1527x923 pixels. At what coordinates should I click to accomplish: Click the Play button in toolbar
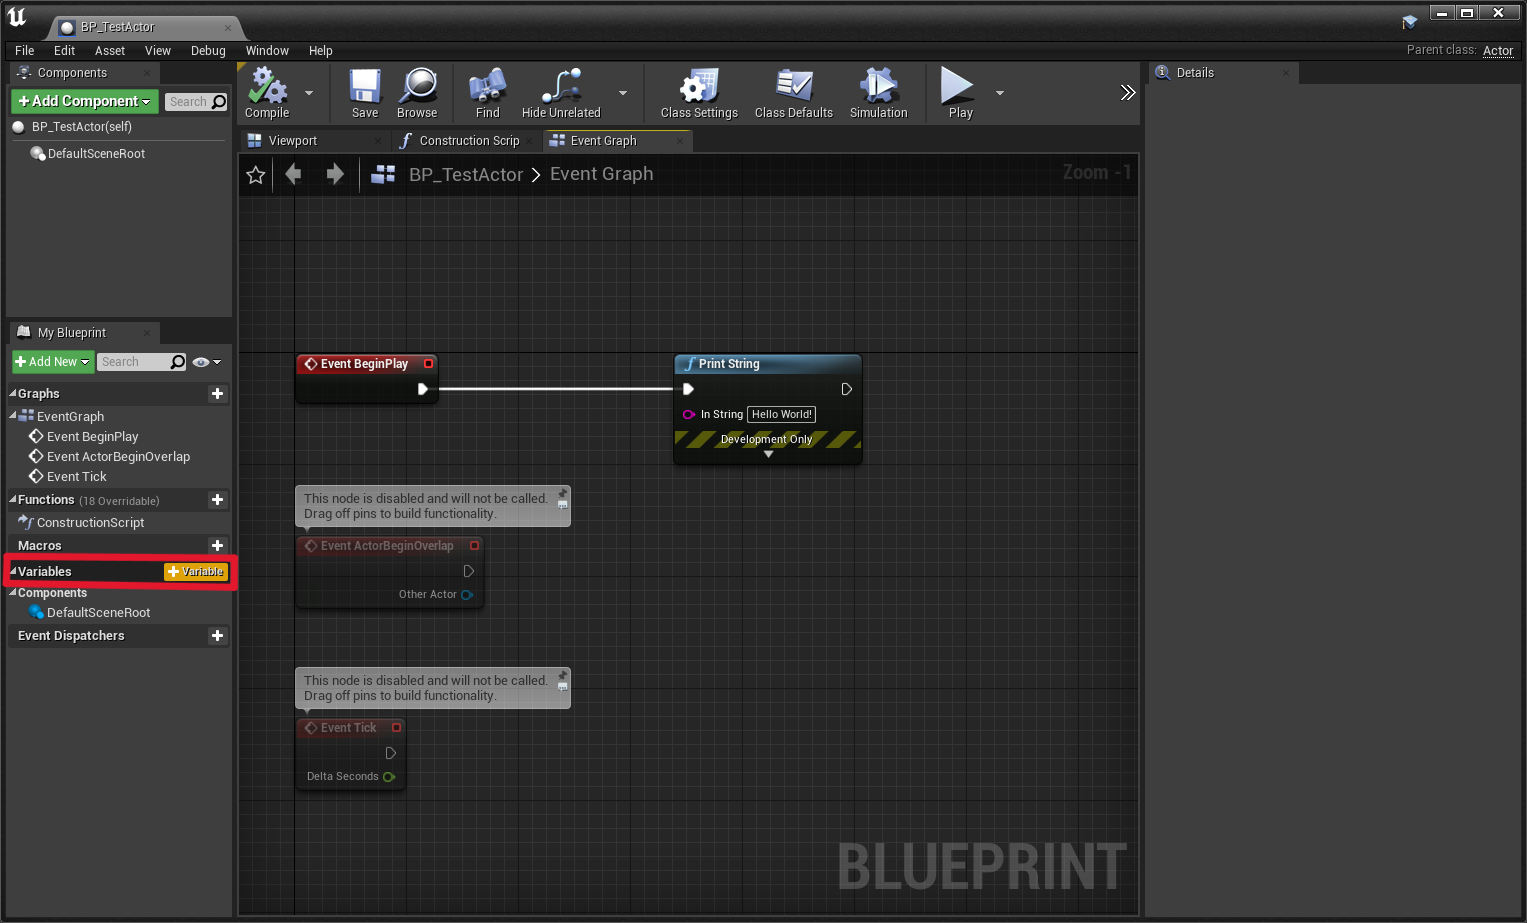[960, 92]
